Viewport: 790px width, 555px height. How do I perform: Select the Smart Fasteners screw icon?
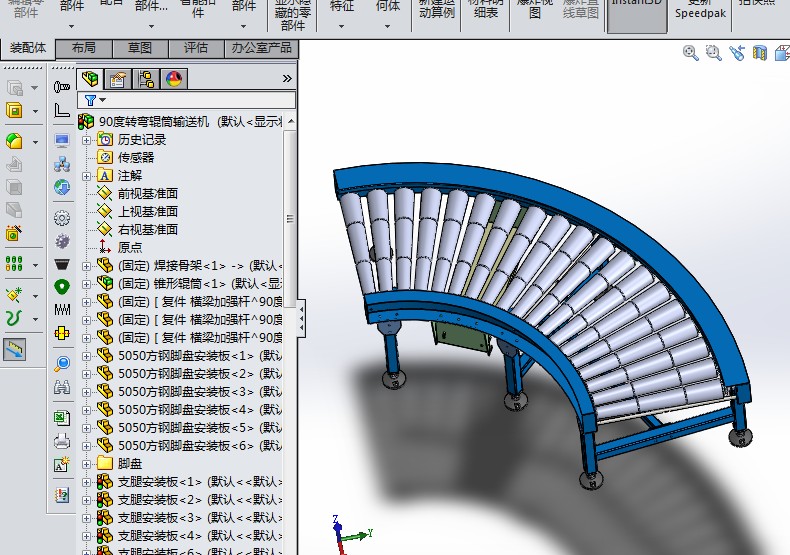click(x=62, y=87)
